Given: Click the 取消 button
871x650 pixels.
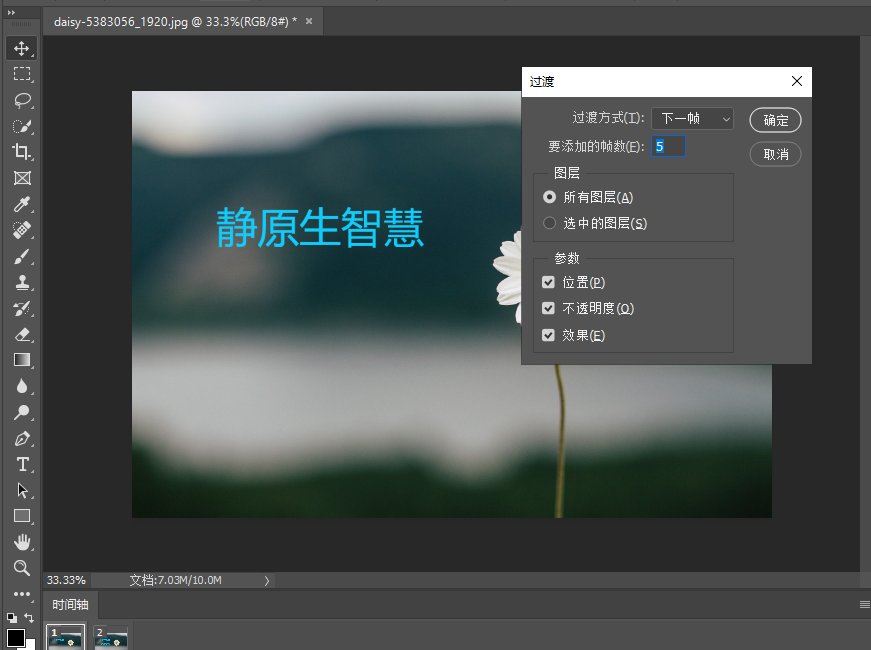Looking at the screenshot, I should [x=775, y=154].
